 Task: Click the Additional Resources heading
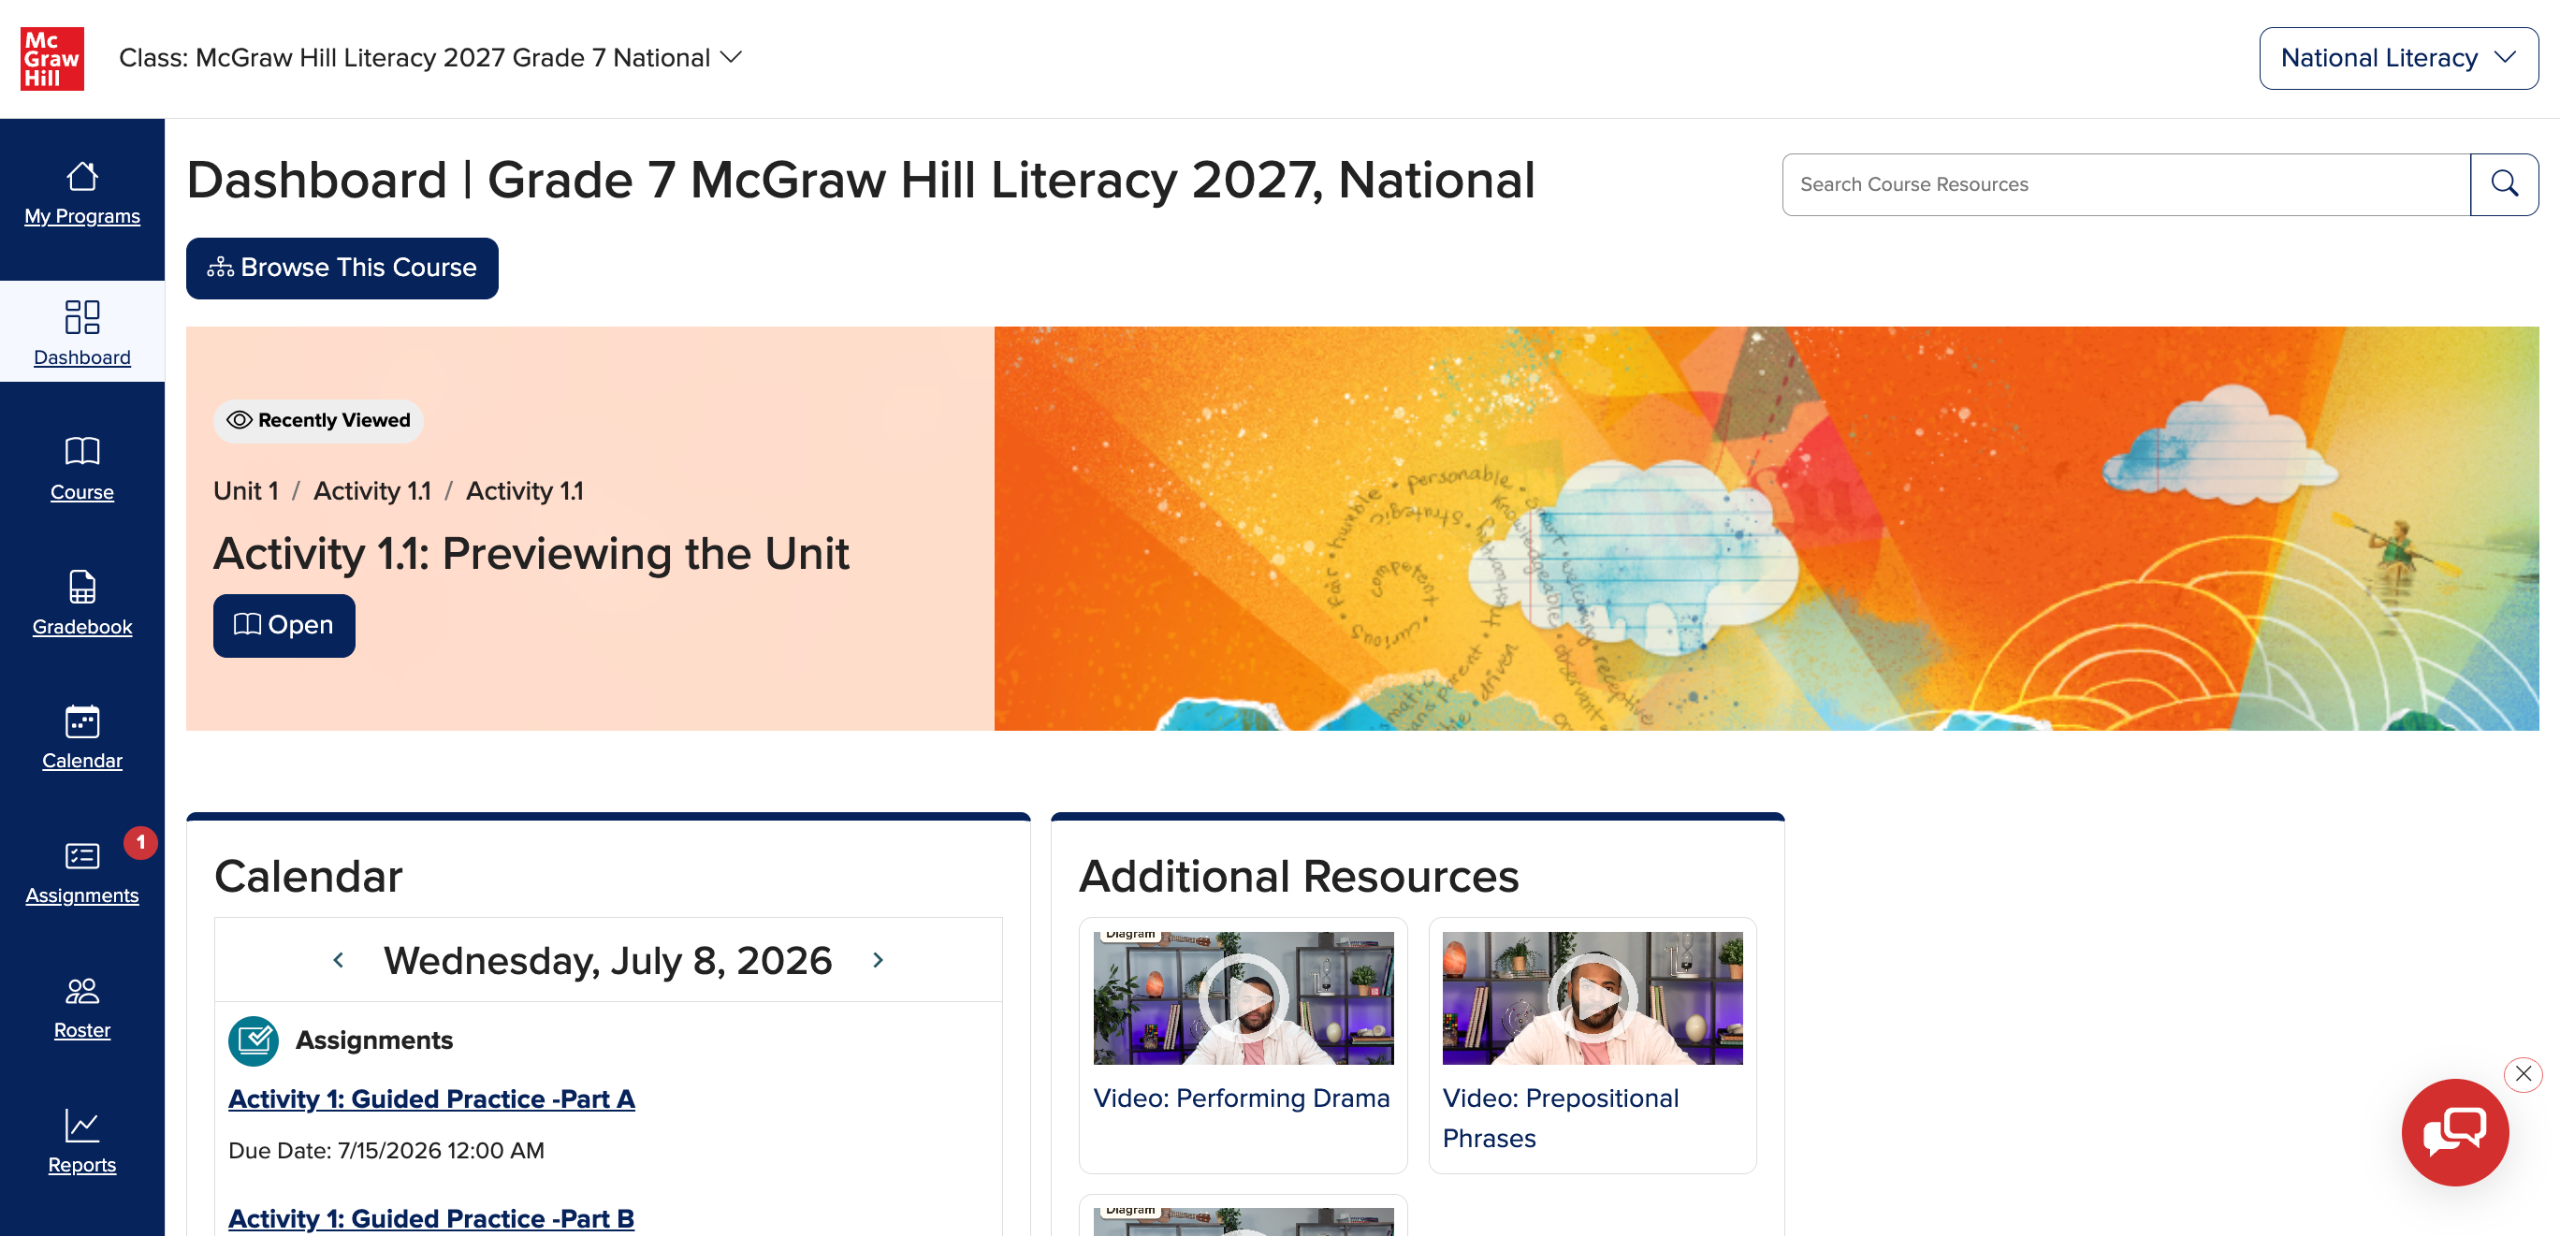(1299, 877)
